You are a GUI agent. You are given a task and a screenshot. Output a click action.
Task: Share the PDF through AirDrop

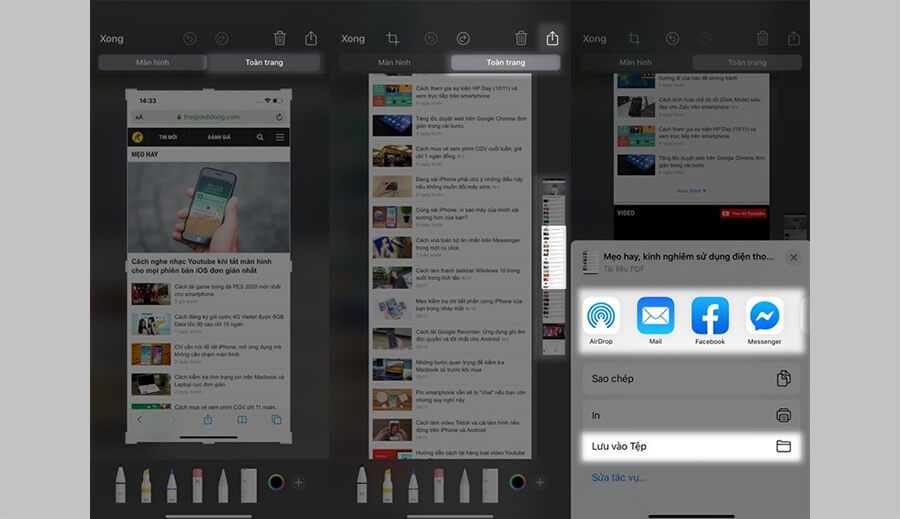click(601, 320)
